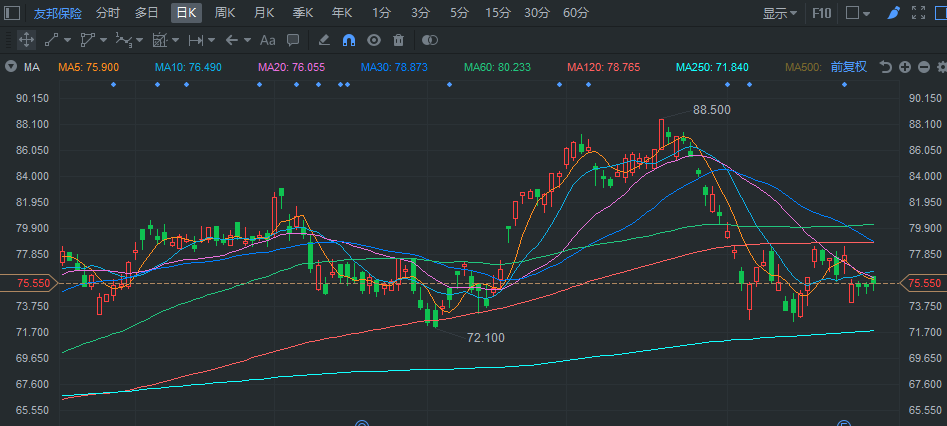The width and height of the screenshot is (947, 426).
Task: Open dropdown arrow beside the measurement tool
Action: pyautogui.click(x=175, y=40)
